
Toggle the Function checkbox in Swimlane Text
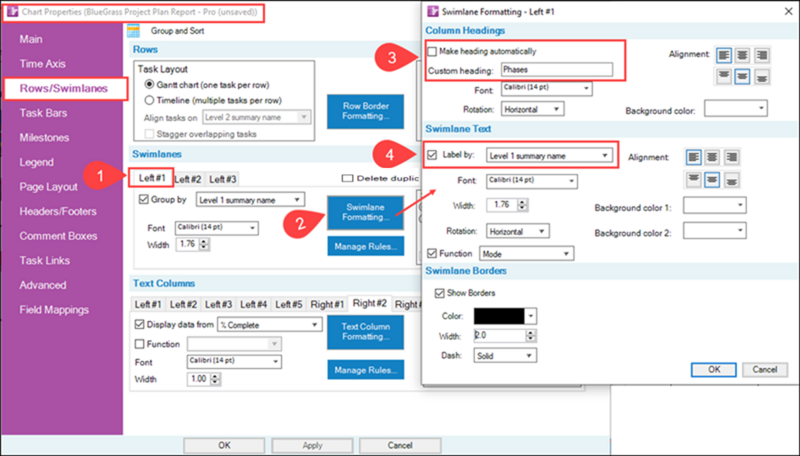(x=433, y=254)
